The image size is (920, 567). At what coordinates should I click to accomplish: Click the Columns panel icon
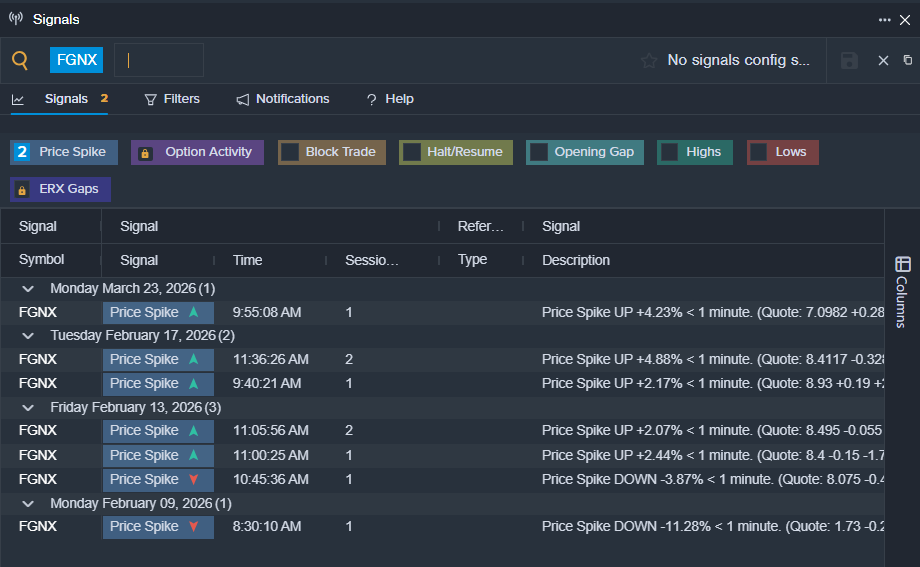[902, 265]
